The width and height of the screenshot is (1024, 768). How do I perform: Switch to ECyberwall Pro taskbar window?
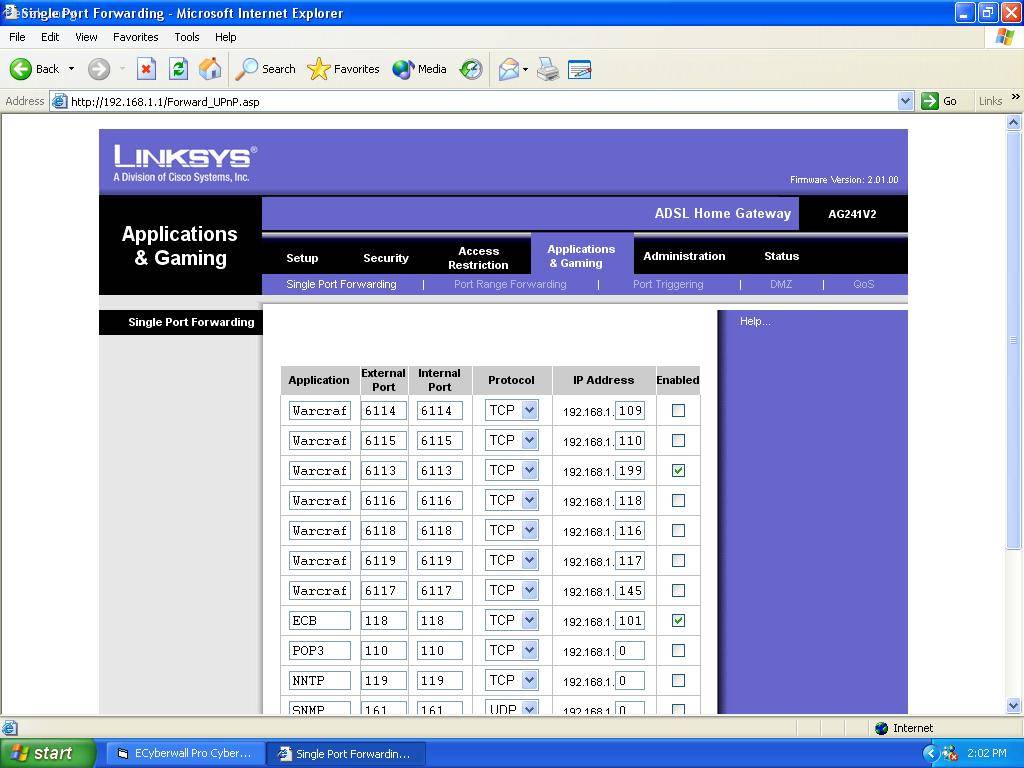coord(184,753)
